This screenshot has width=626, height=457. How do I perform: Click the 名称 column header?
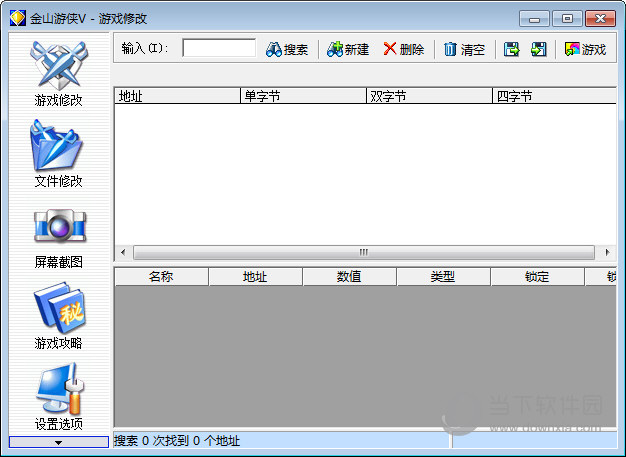[162, 277]
